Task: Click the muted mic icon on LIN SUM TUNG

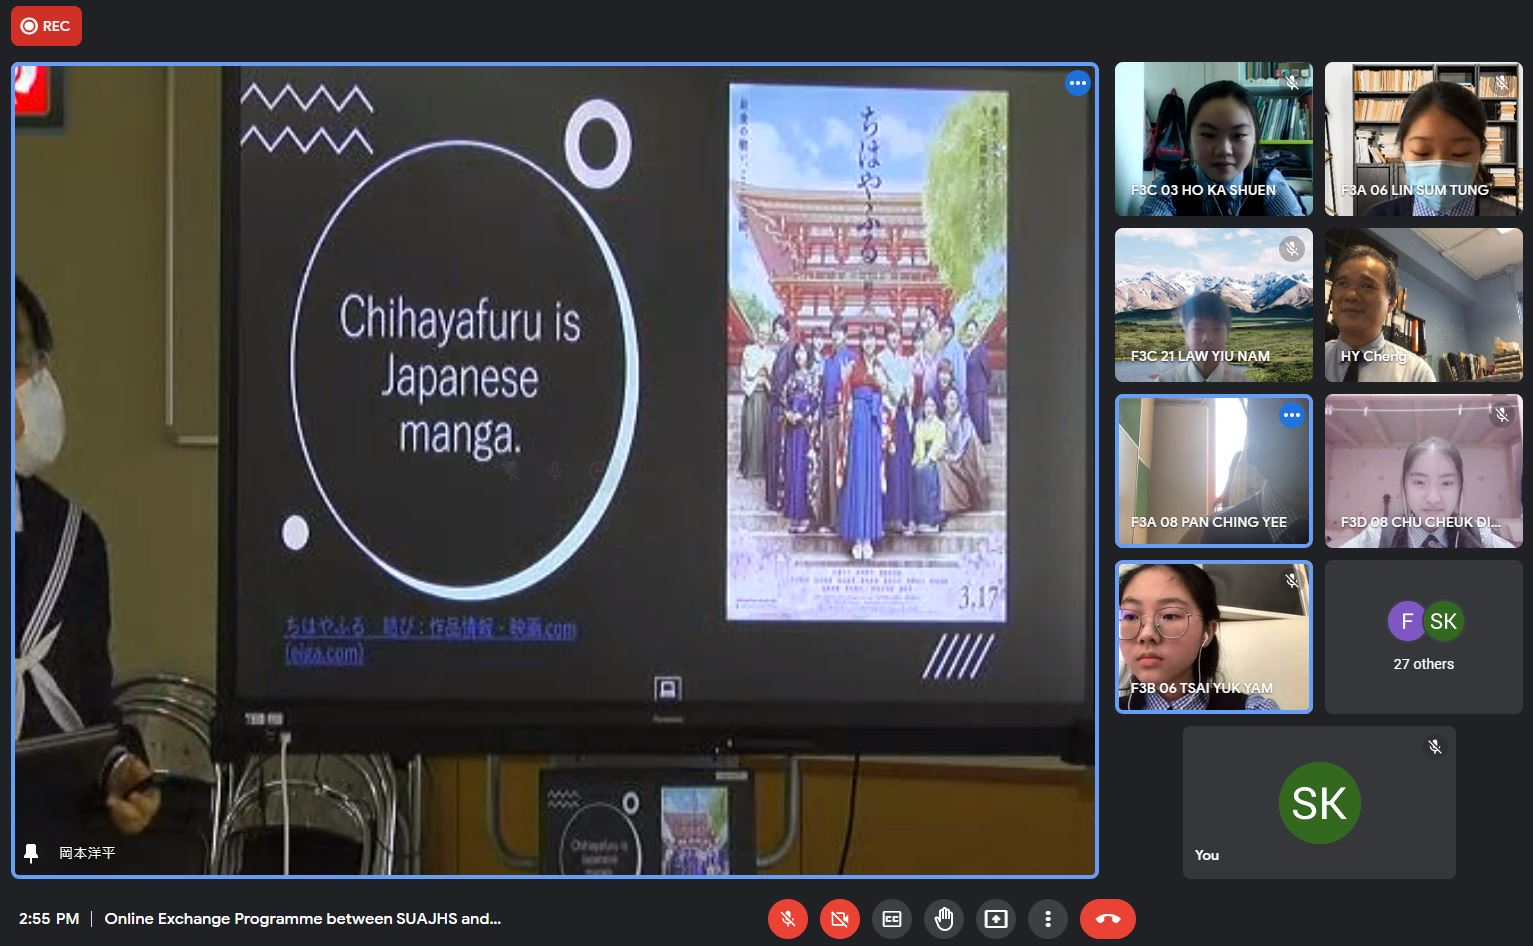Action: pyautogui.click(x=1502, y=83)
